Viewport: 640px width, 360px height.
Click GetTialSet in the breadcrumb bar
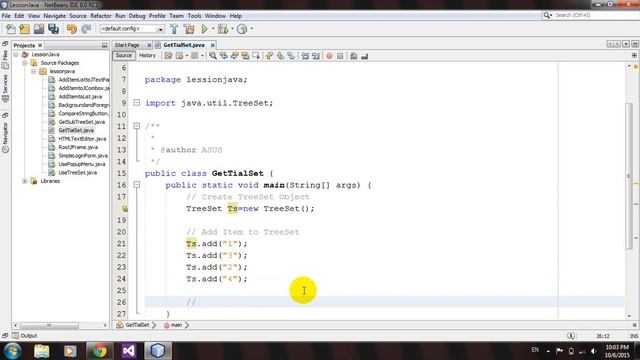pyautogui.click(x=137, y=325)
